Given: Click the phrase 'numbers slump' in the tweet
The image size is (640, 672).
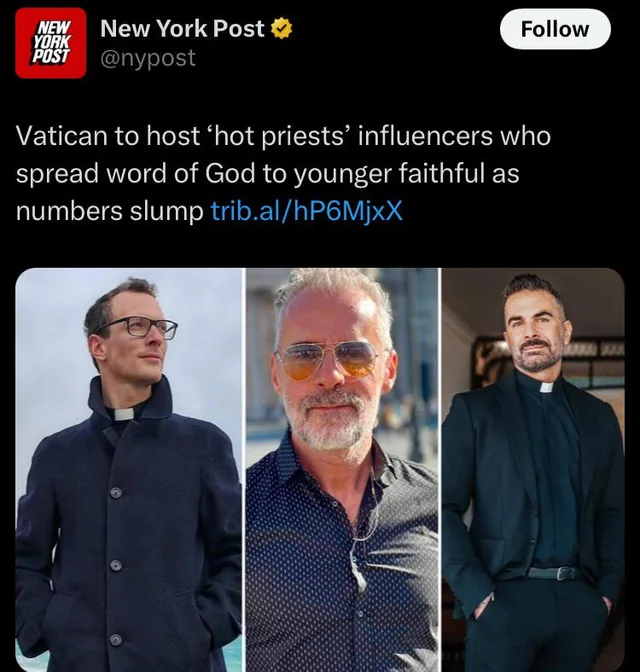Looking at the screenshot, I should [110, 211].
